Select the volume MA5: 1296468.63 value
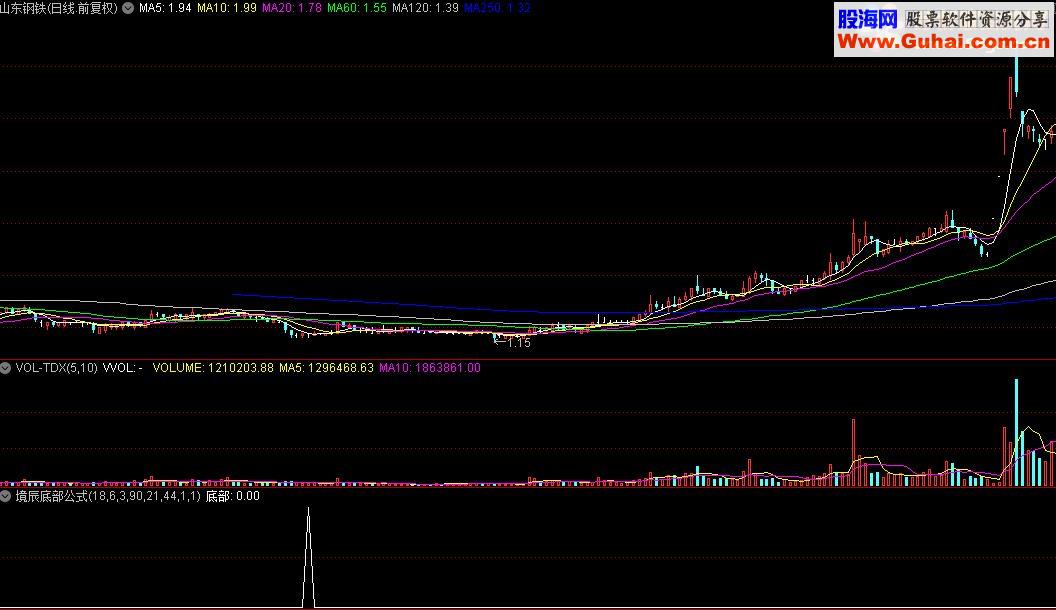This screenshot has width=1056, height=610. coord(326,368)
